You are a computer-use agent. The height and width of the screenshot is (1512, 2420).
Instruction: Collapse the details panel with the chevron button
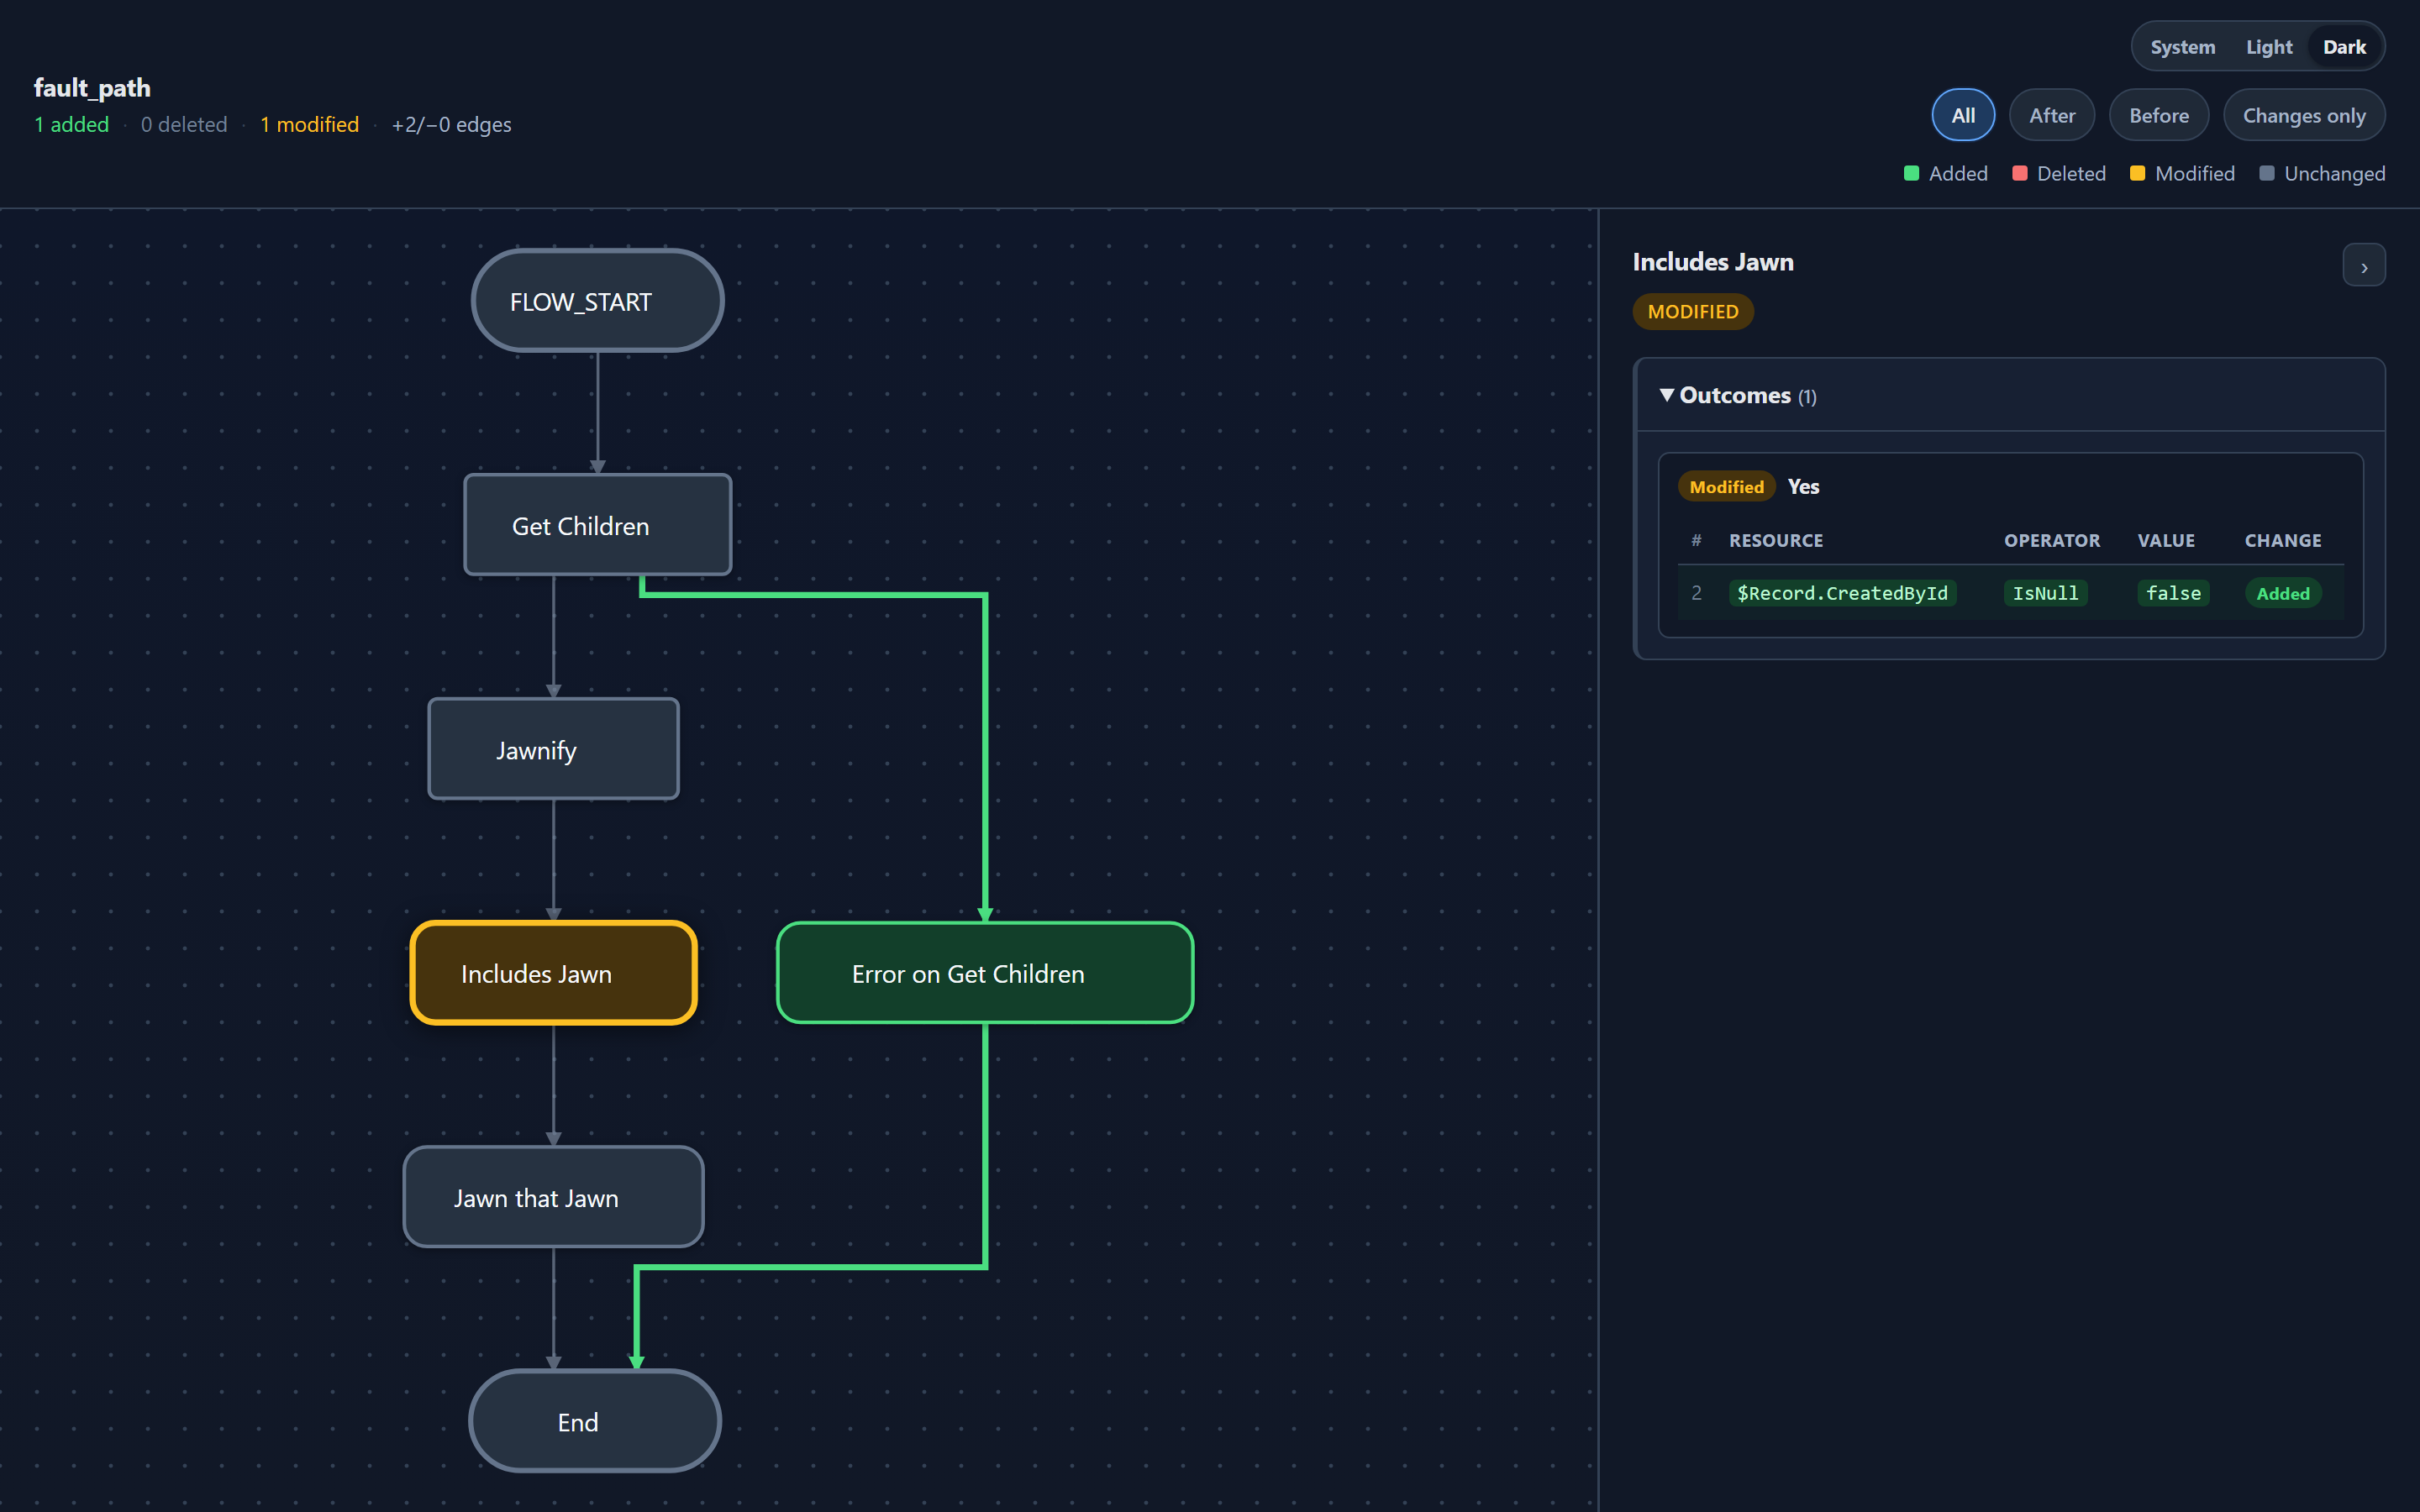tap(2363, 266)
